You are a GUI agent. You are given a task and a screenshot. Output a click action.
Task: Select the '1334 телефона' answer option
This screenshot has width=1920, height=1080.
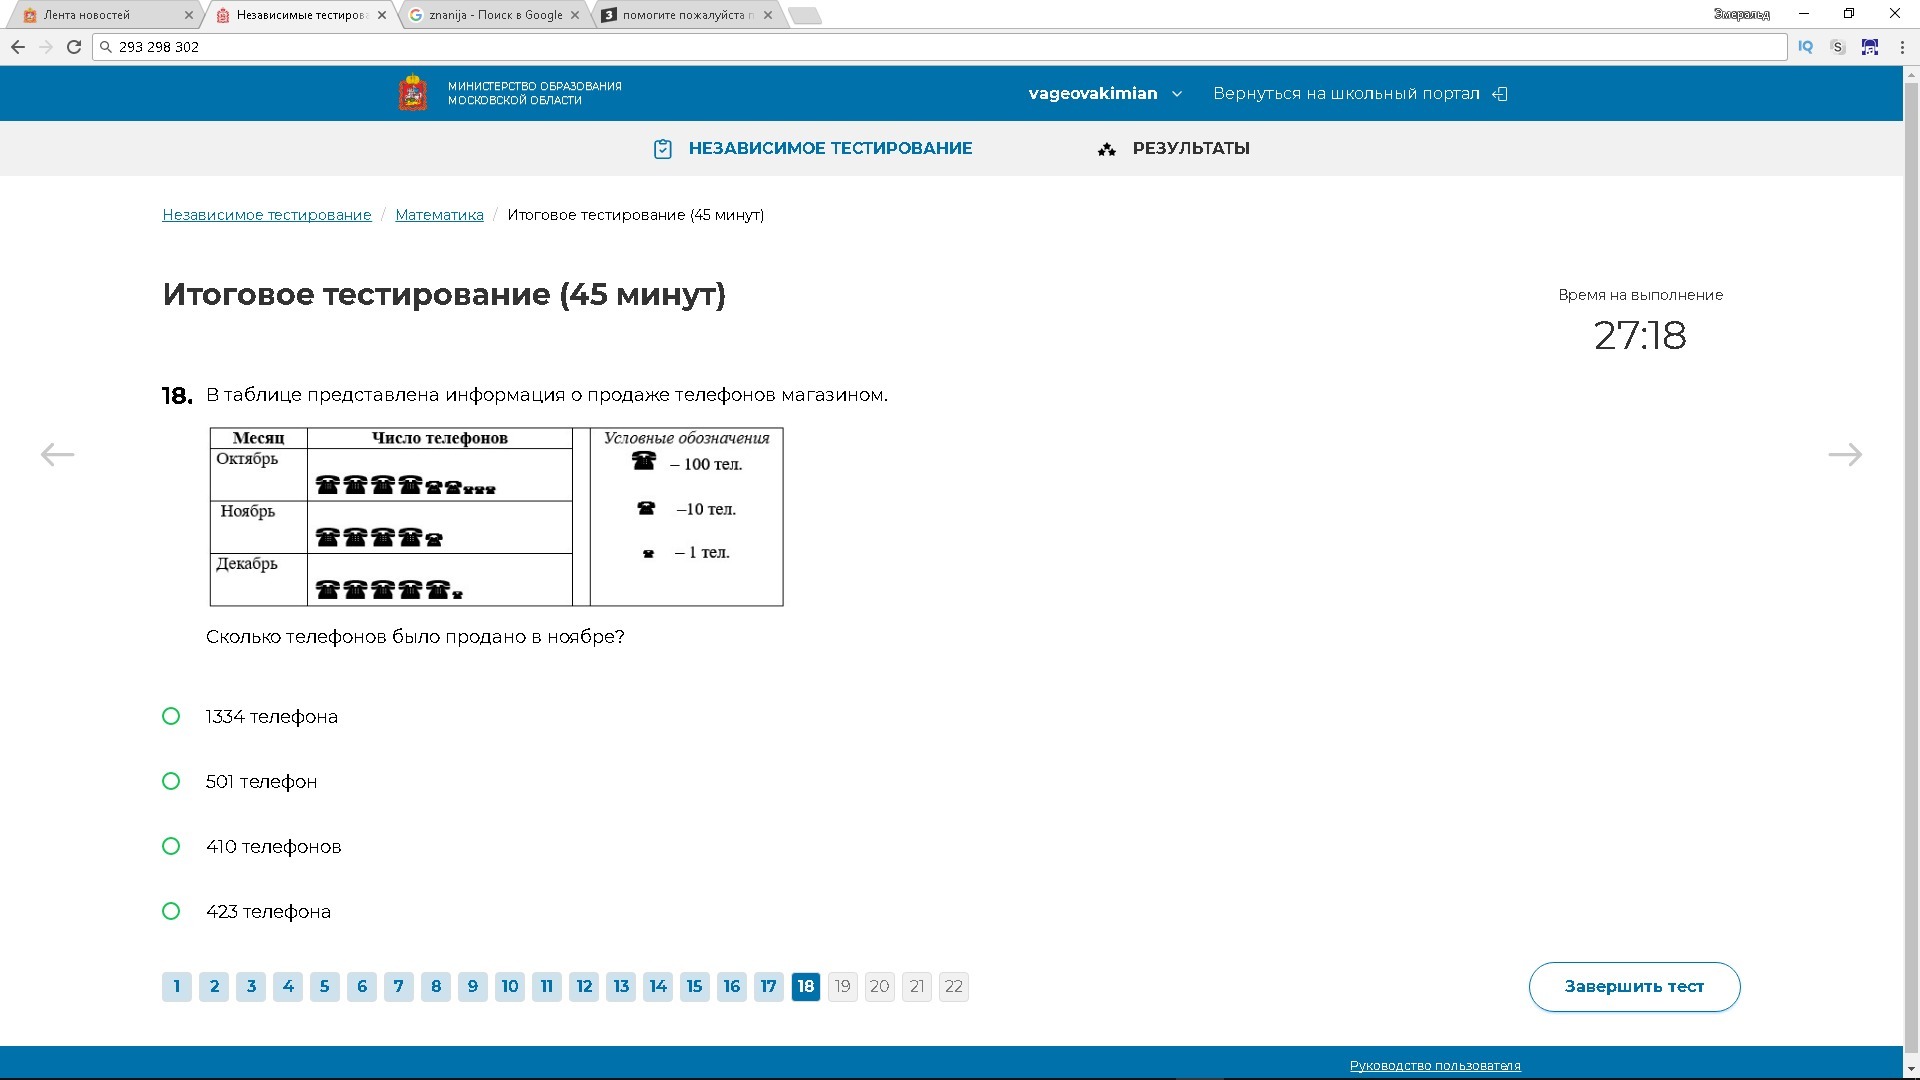pos(171,716)
